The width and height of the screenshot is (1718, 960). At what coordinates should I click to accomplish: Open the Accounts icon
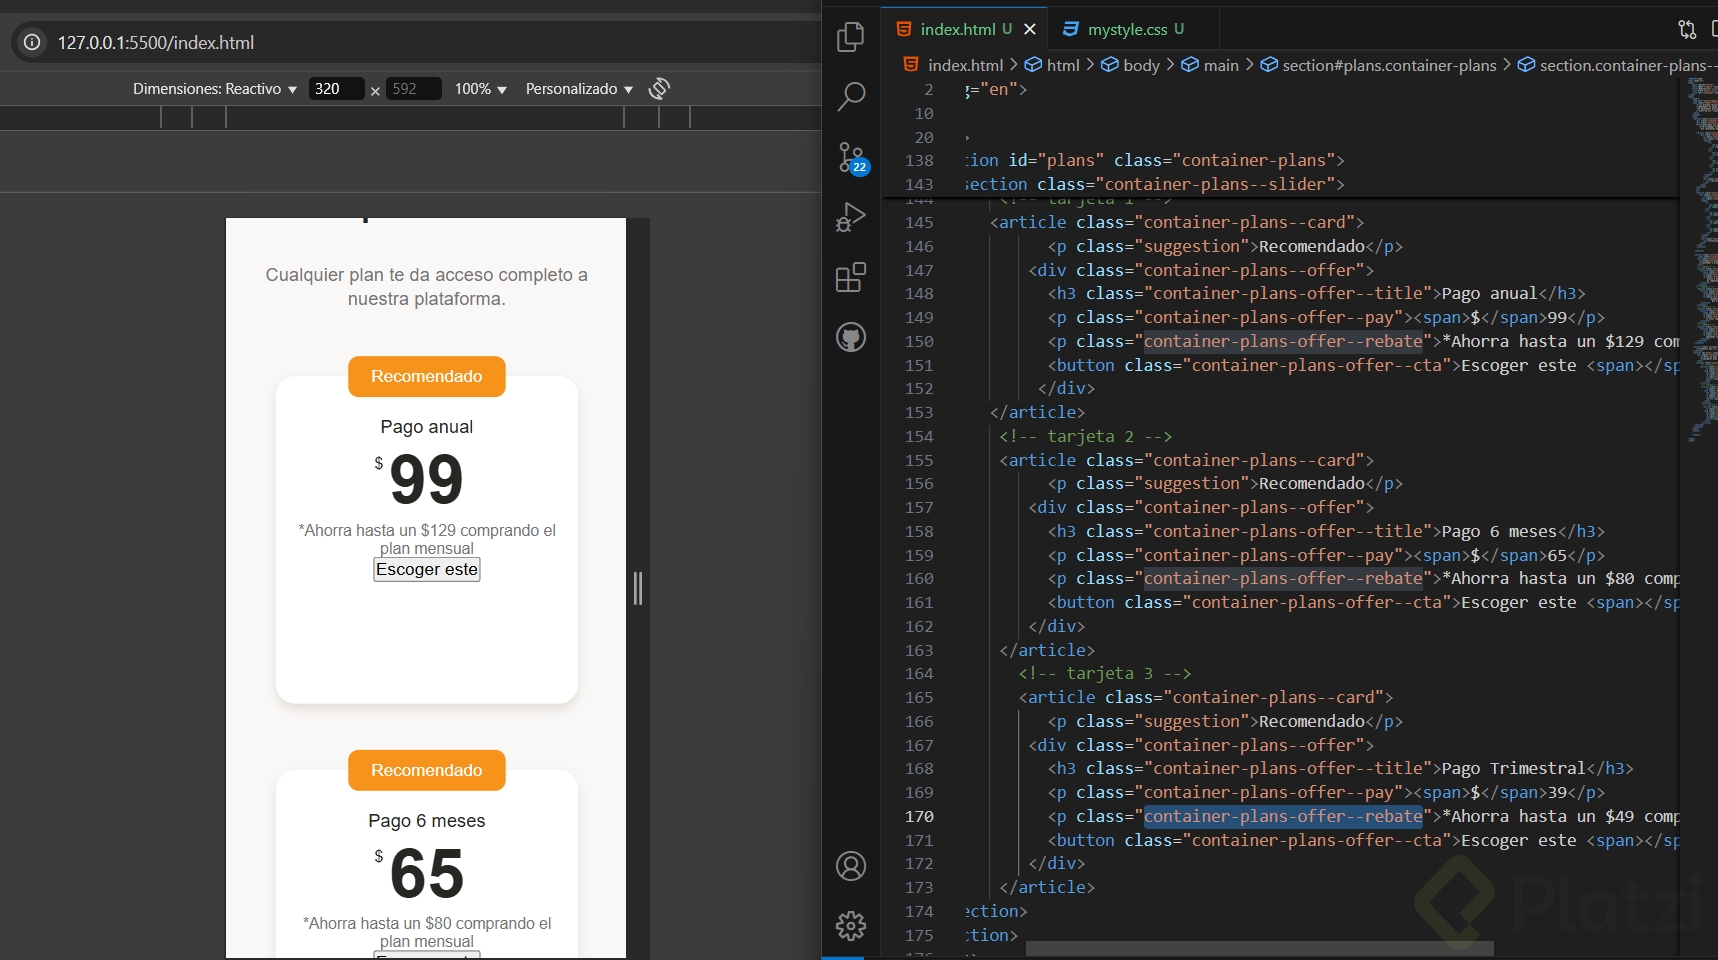[x=850, y=866]
